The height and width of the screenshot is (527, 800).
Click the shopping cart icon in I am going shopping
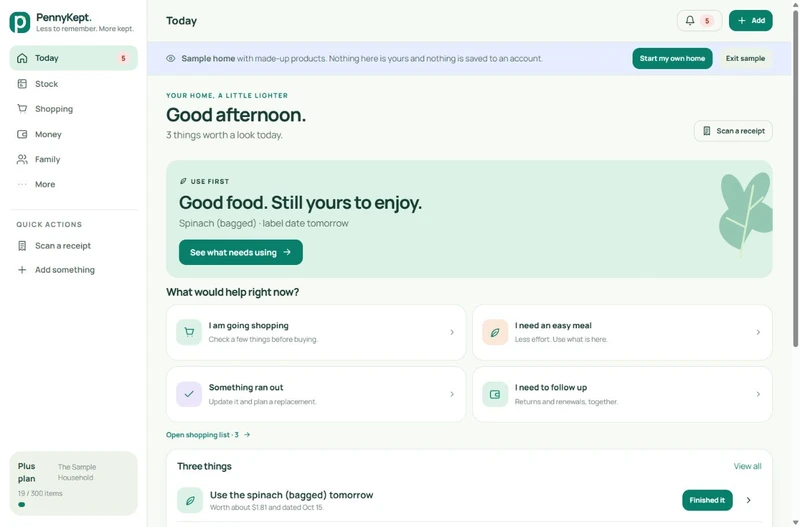coord(189,332)
